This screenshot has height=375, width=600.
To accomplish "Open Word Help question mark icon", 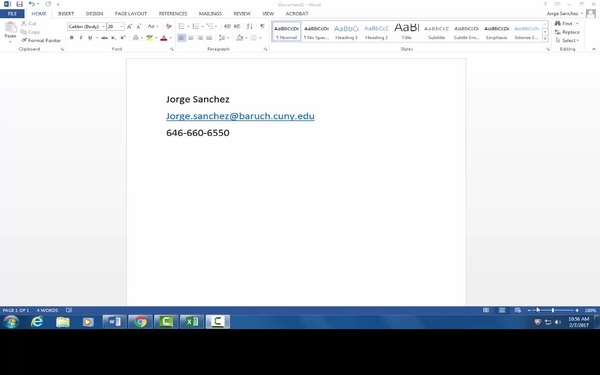I will click(x=545, y=4).
